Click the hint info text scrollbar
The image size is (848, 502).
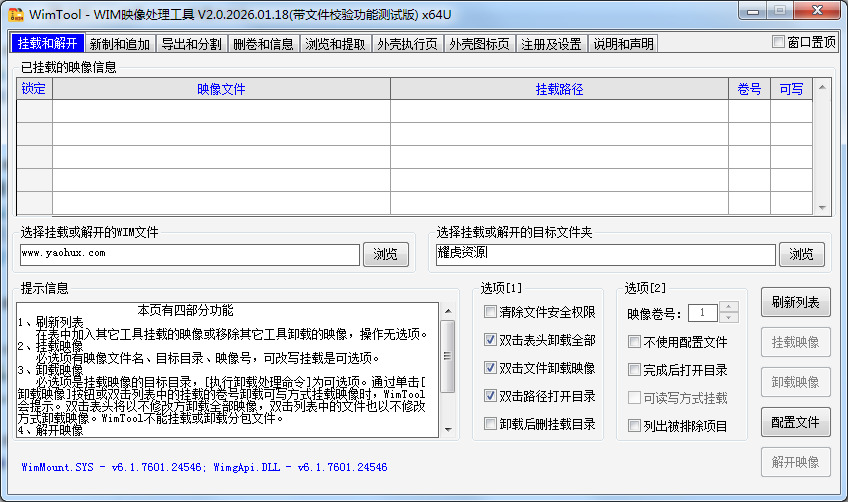[448, 370]
